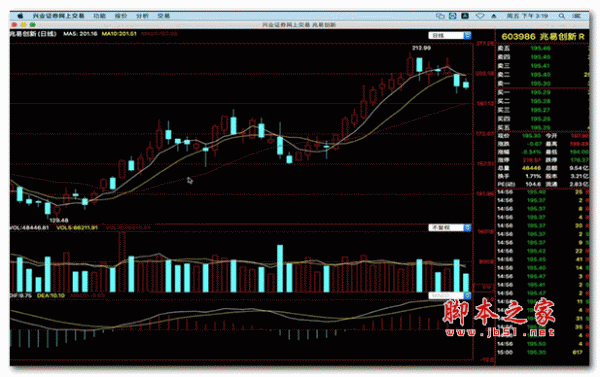
Task: Select the 卖一 ask row
Action: (x=543, y=83)
